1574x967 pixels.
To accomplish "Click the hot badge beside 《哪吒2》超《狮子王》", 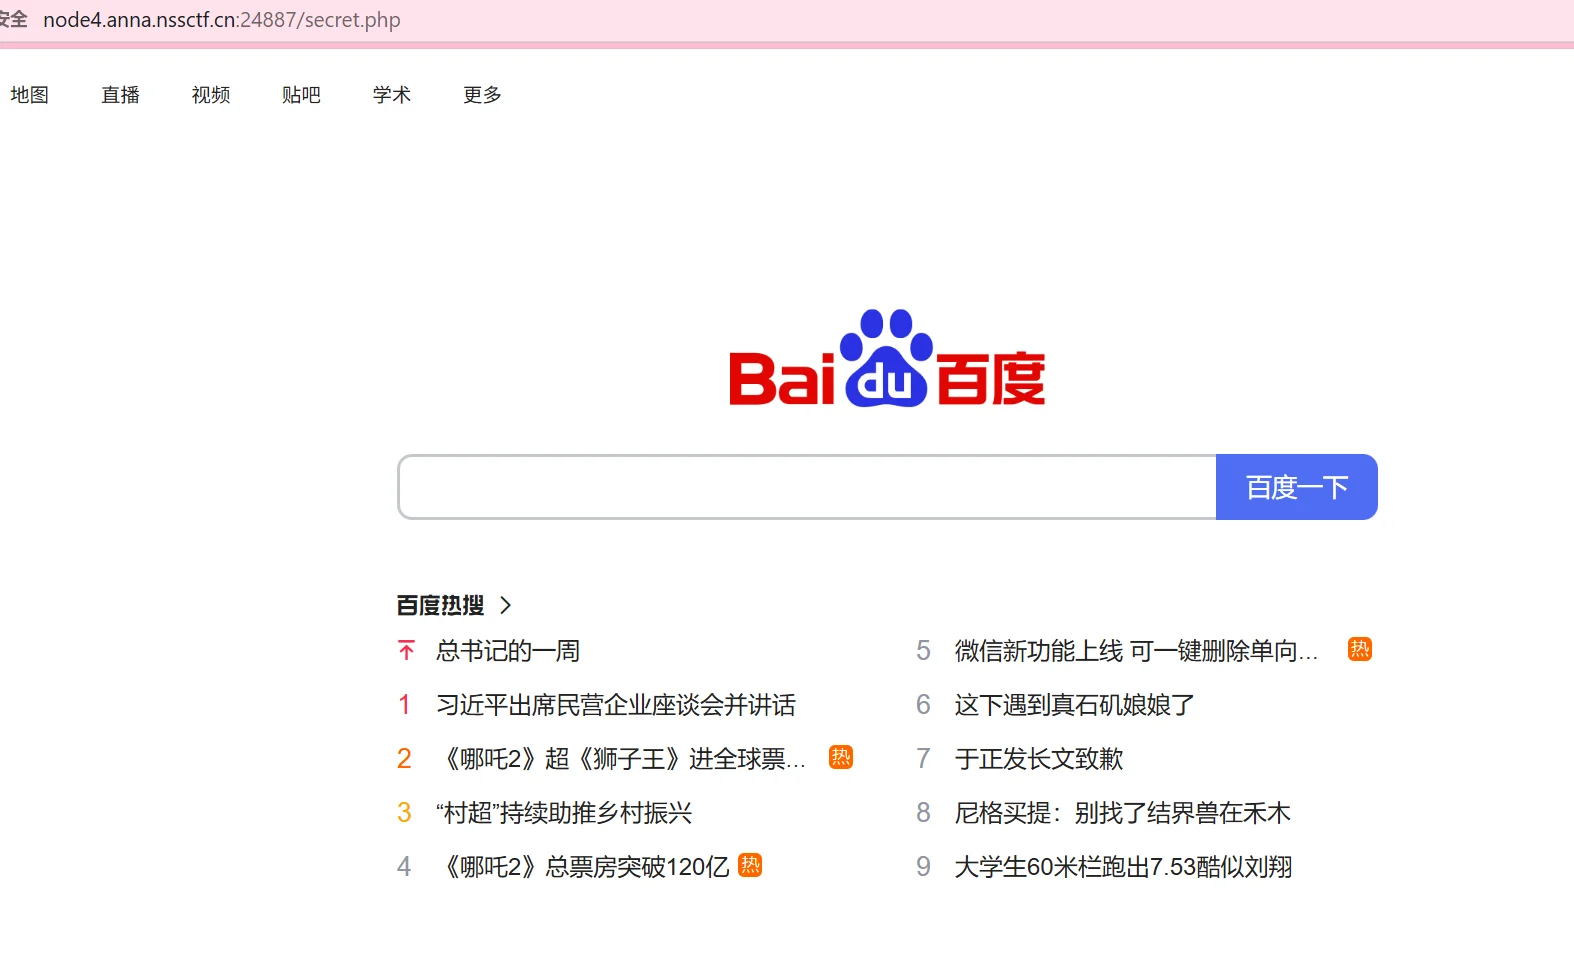I will (841, 757).
